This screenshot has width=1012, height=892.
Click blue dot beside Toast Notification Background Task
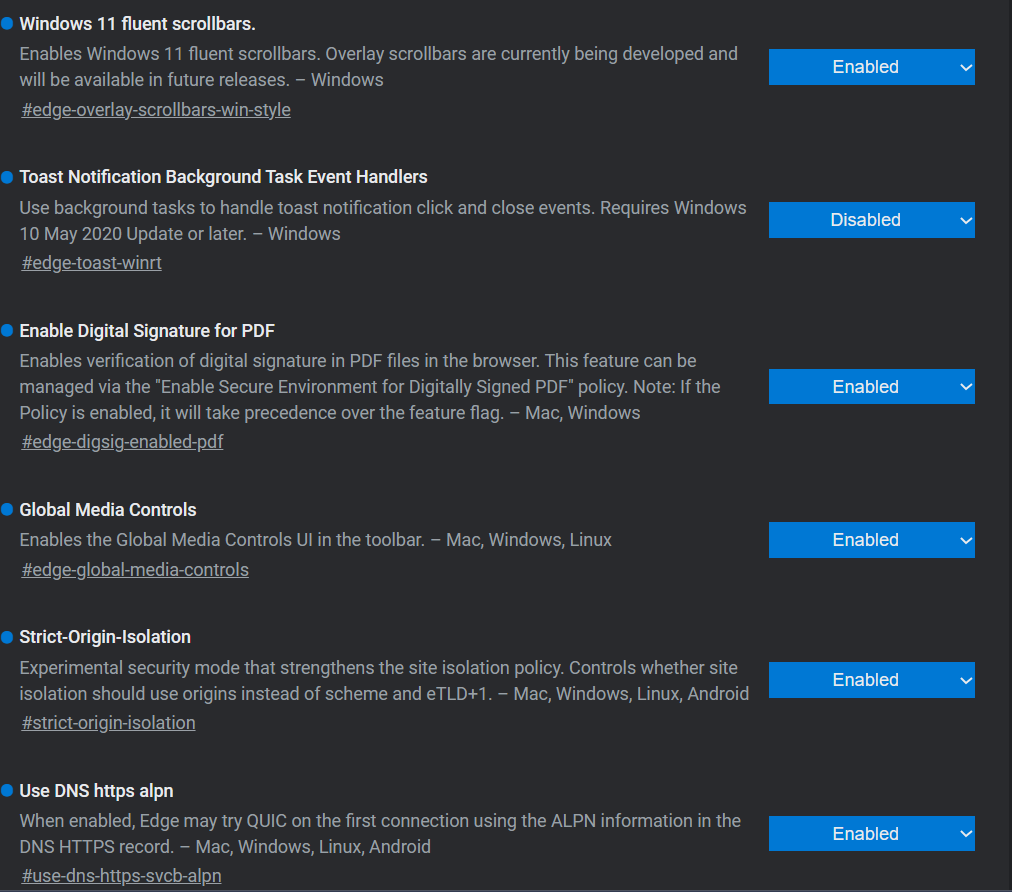point(7,177)
